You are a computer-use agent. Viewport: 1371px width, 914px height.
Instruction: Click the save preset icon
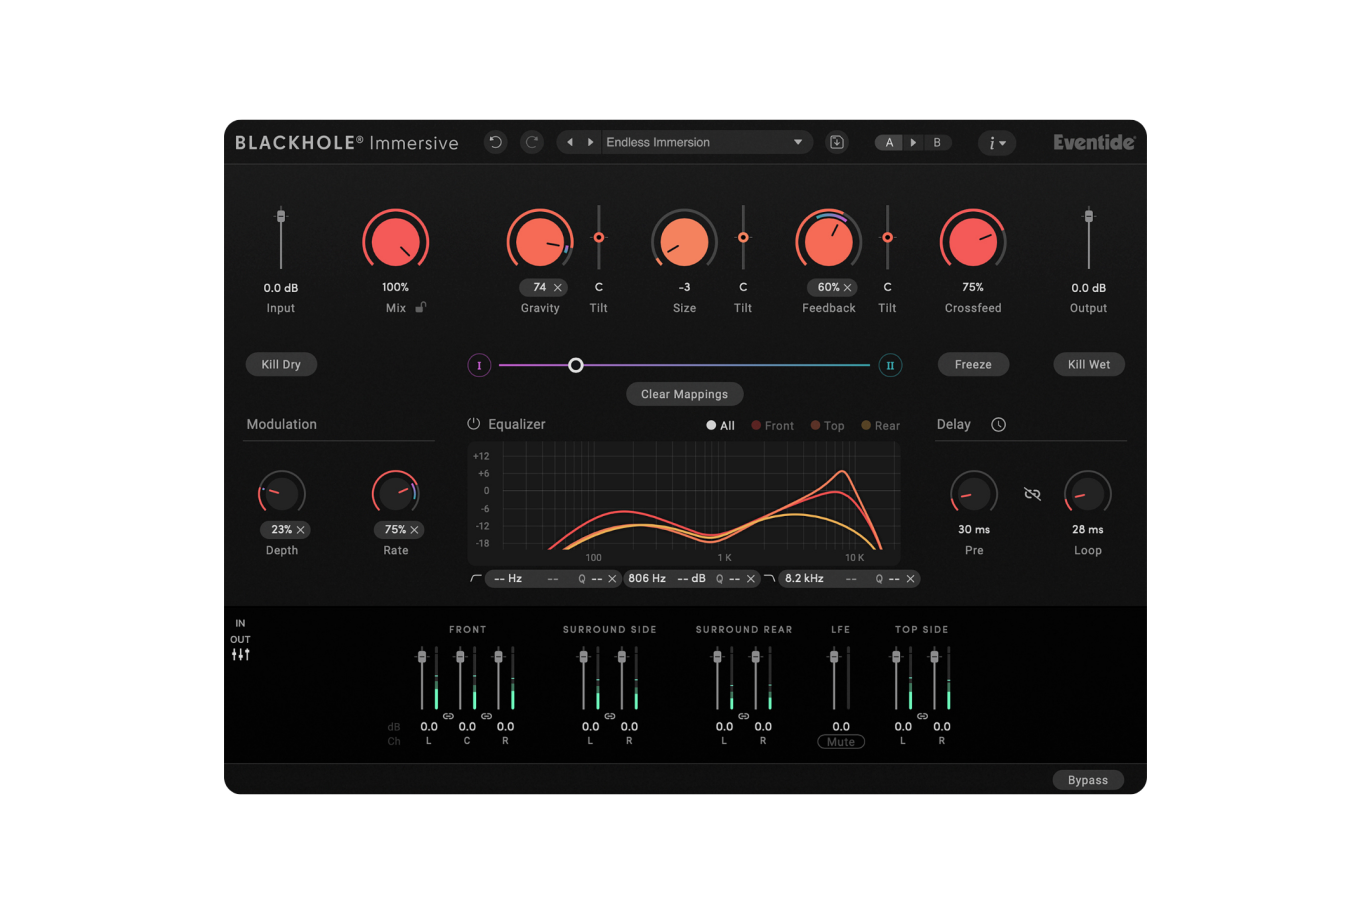click(837, 143)
